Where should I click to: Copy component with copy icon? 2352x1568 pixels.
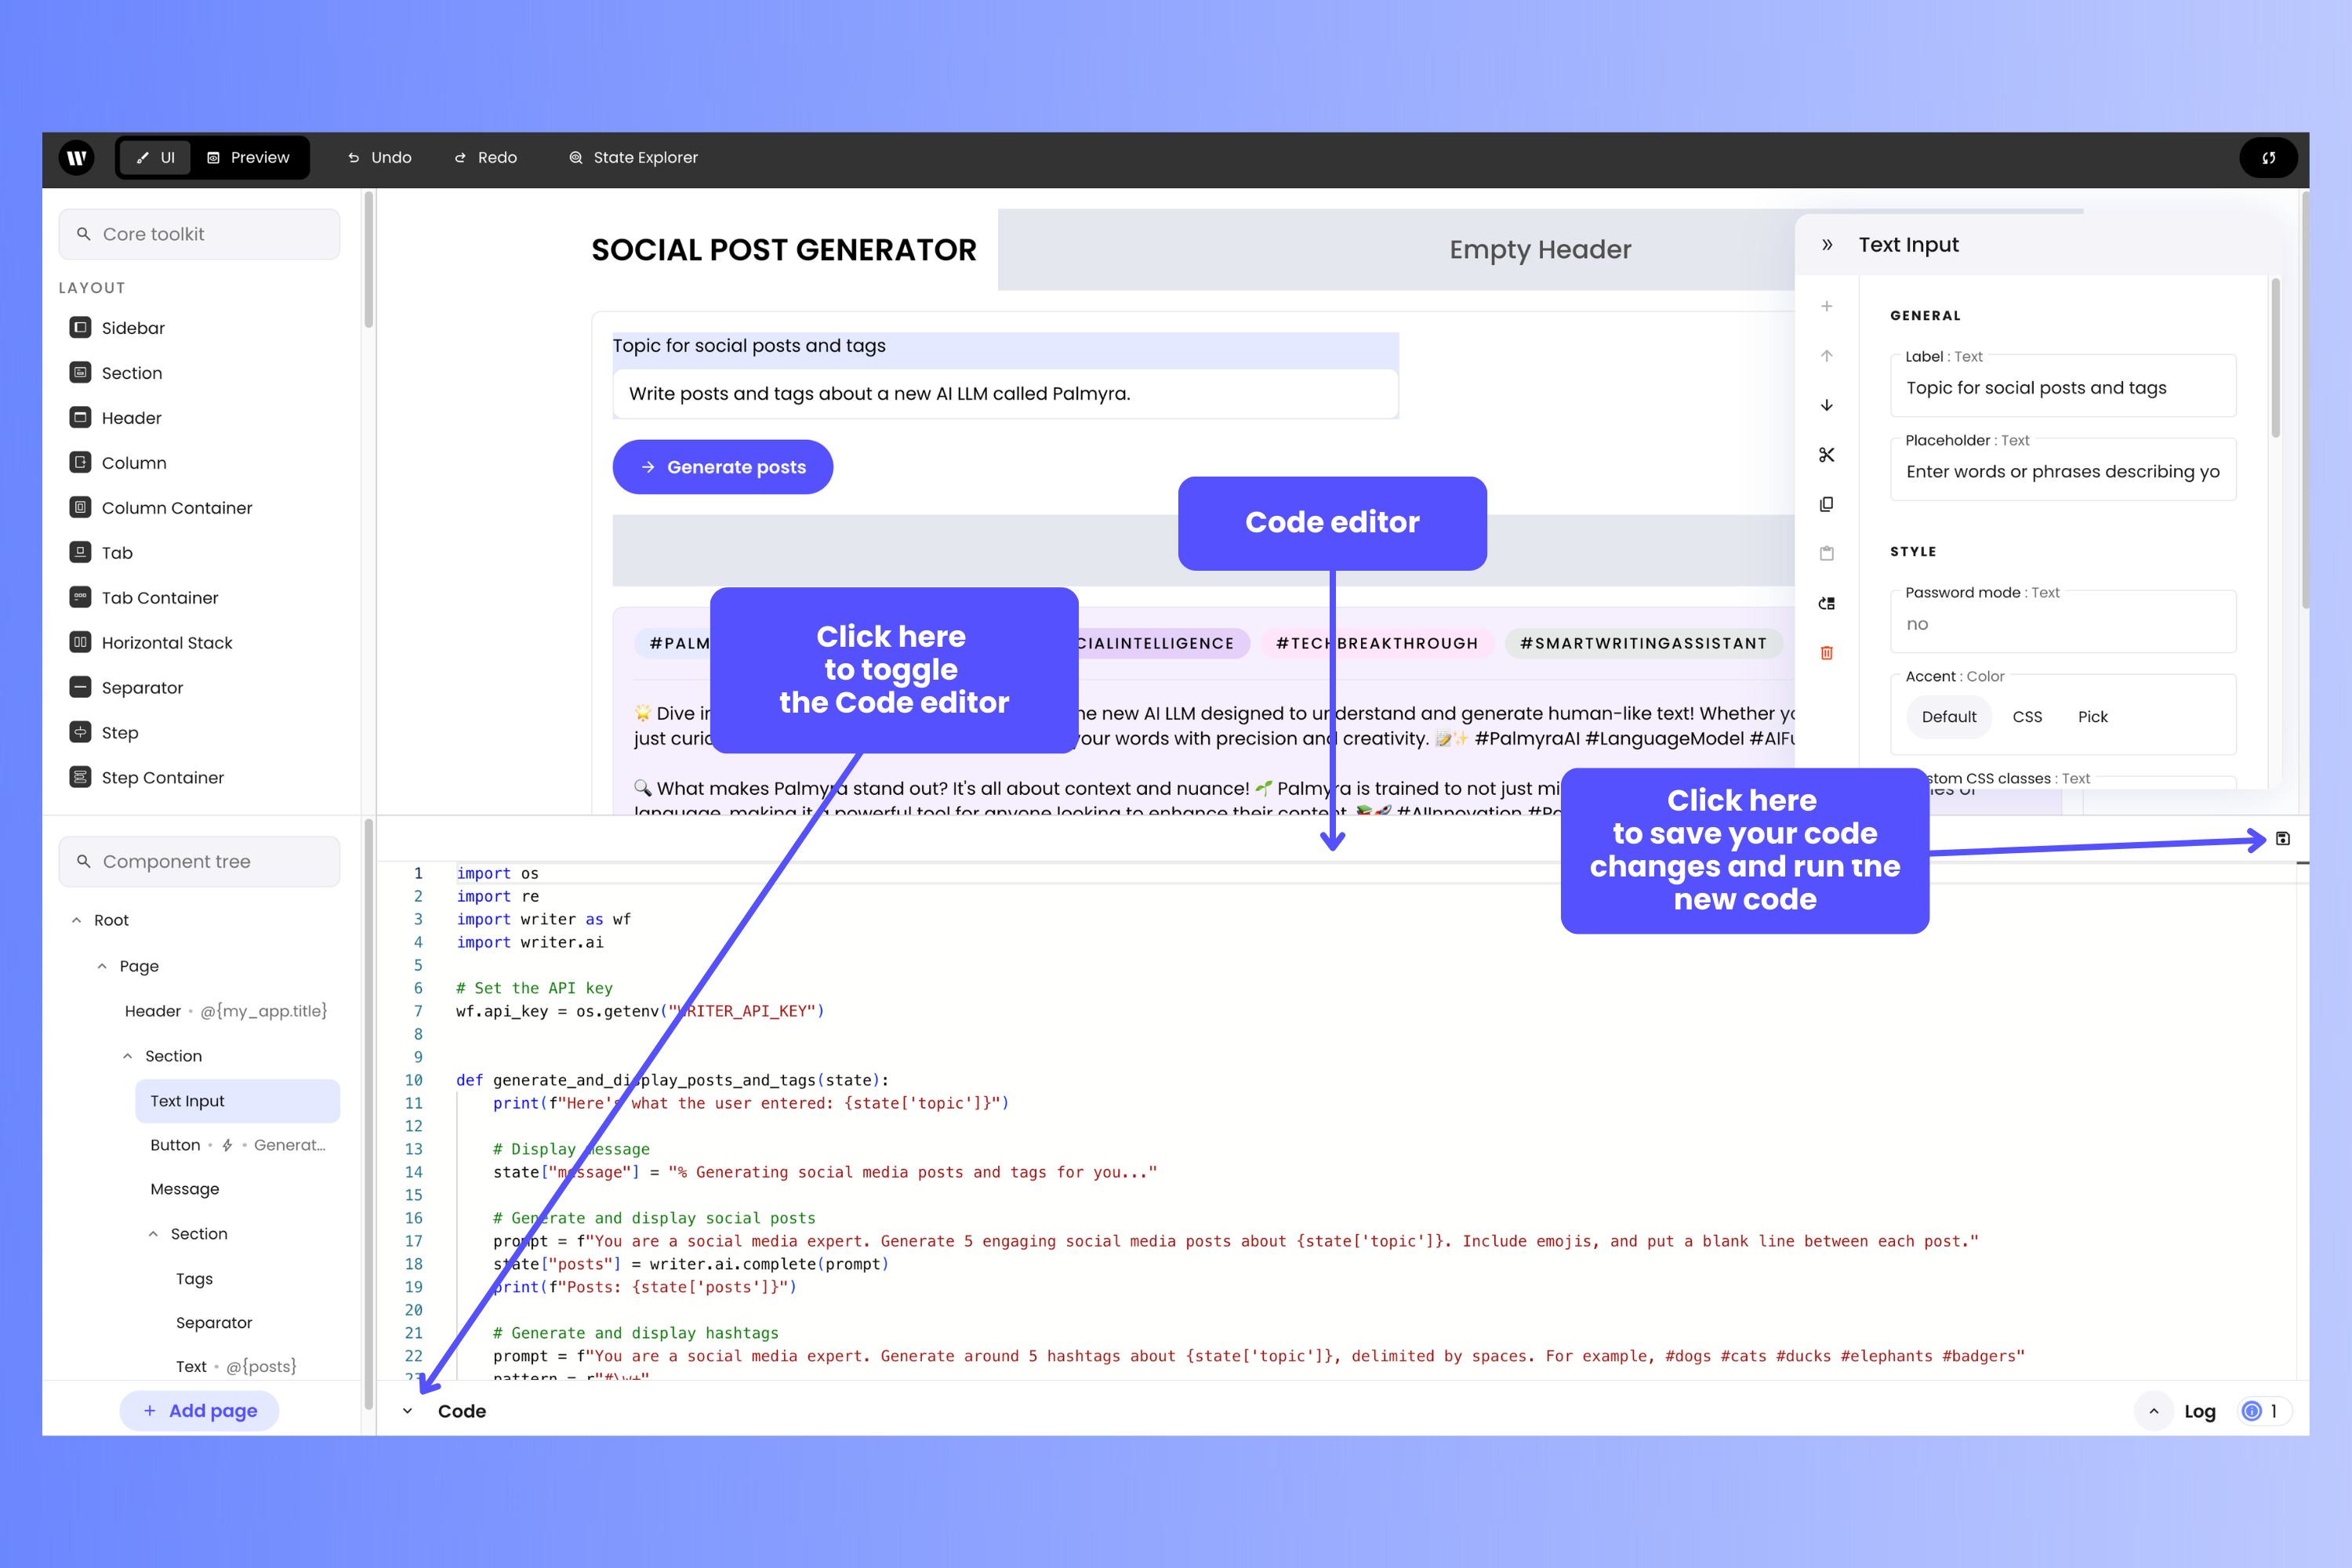[1827, 504]
